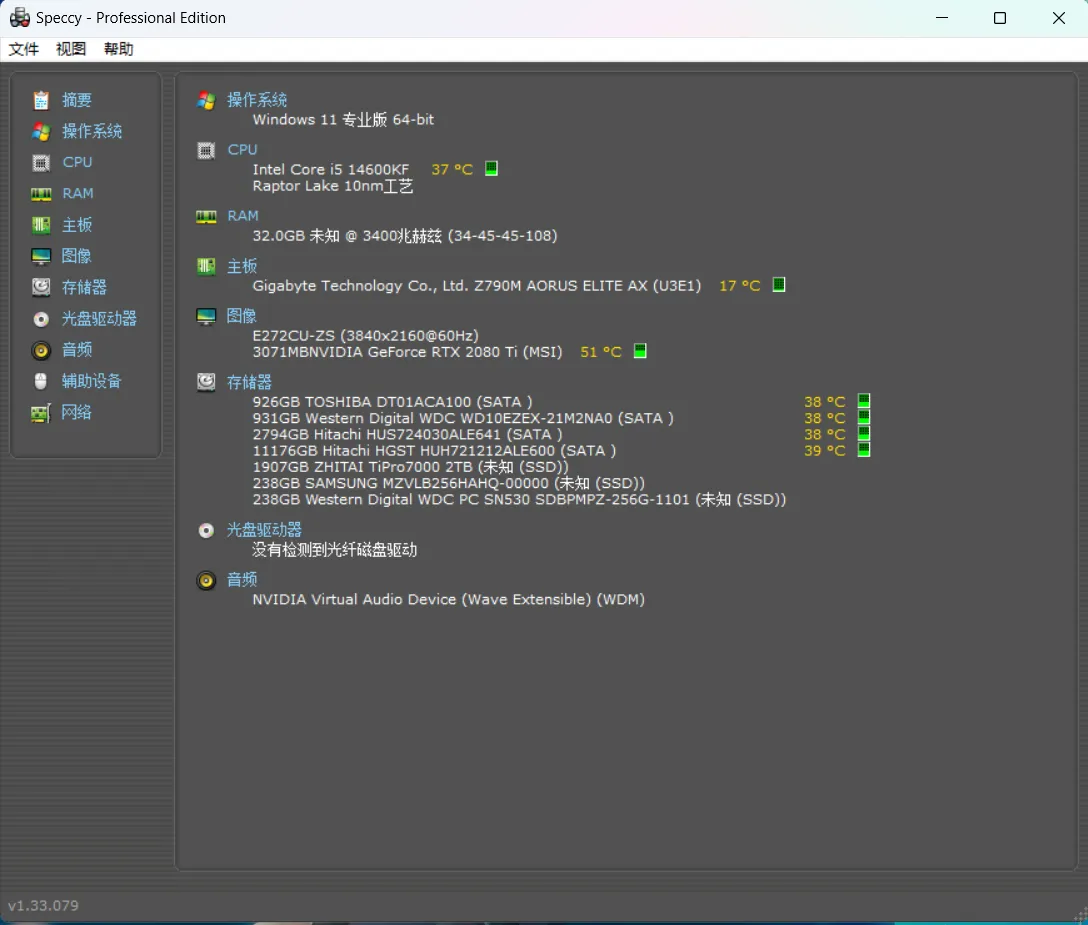
Task: Click the version number v1.33.079
Action: [x=43, y=906]
